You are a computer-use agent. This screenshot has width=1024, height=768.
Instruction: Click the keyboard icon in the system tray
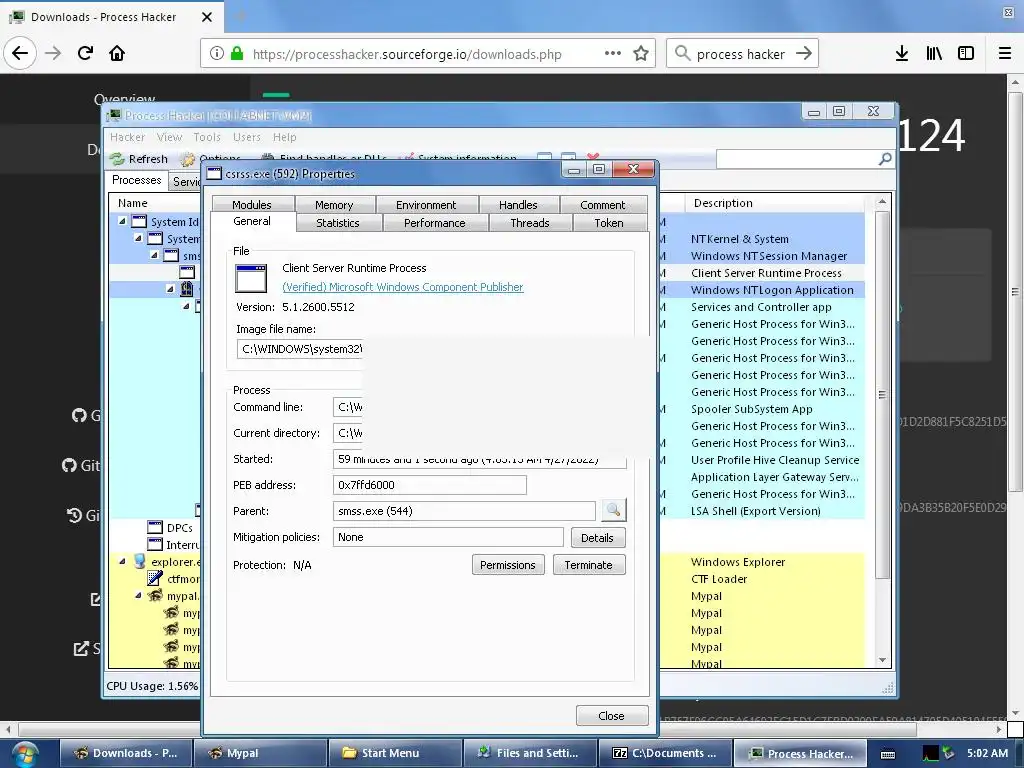pyautogui.click(x=888, y=754)
